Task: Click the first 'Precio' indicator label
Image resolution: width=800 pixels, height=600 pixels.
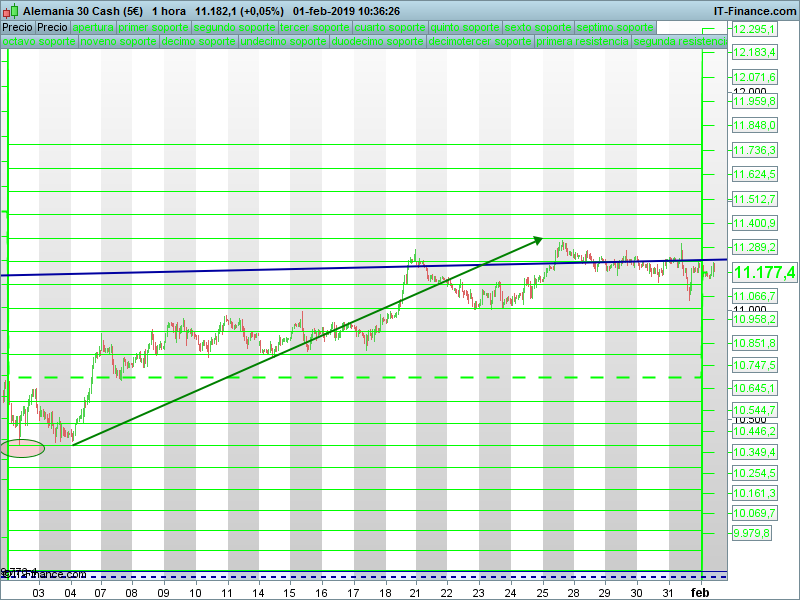Action: (17, 27)
